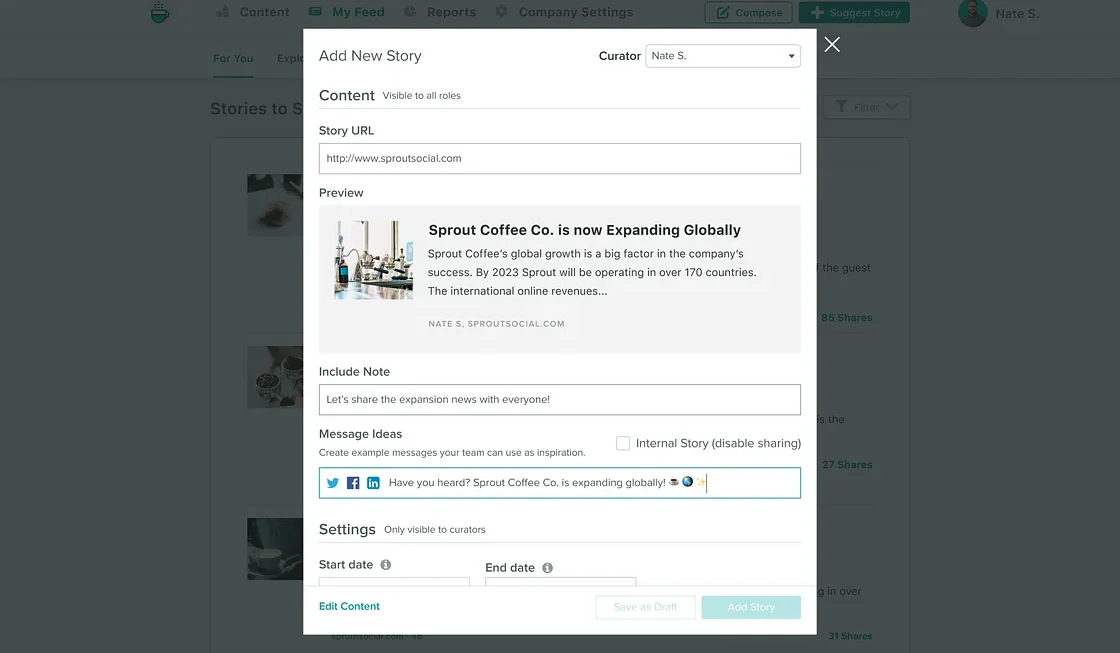
Task: Click the second story thumbnail with coffee beans
Action: (275, 377)
